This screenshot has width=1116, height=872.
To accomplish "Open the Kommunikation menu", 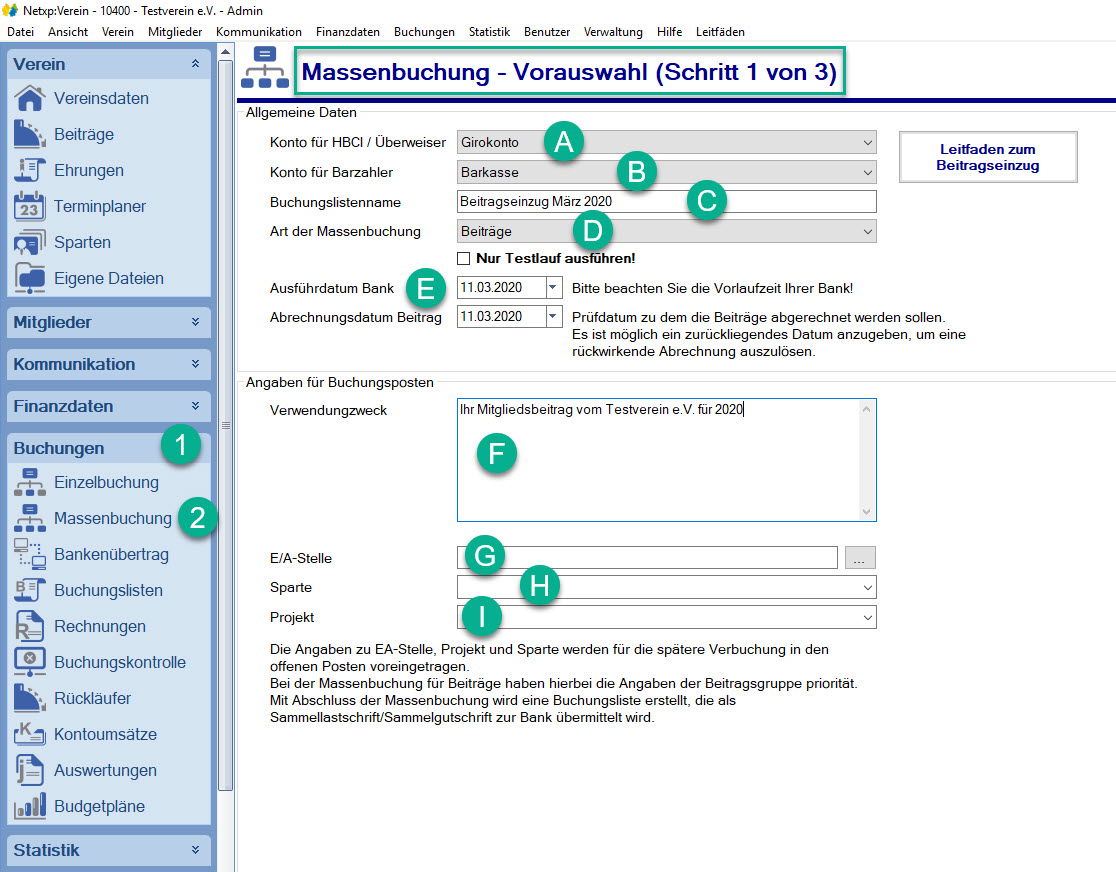I will tap(259, 32).
